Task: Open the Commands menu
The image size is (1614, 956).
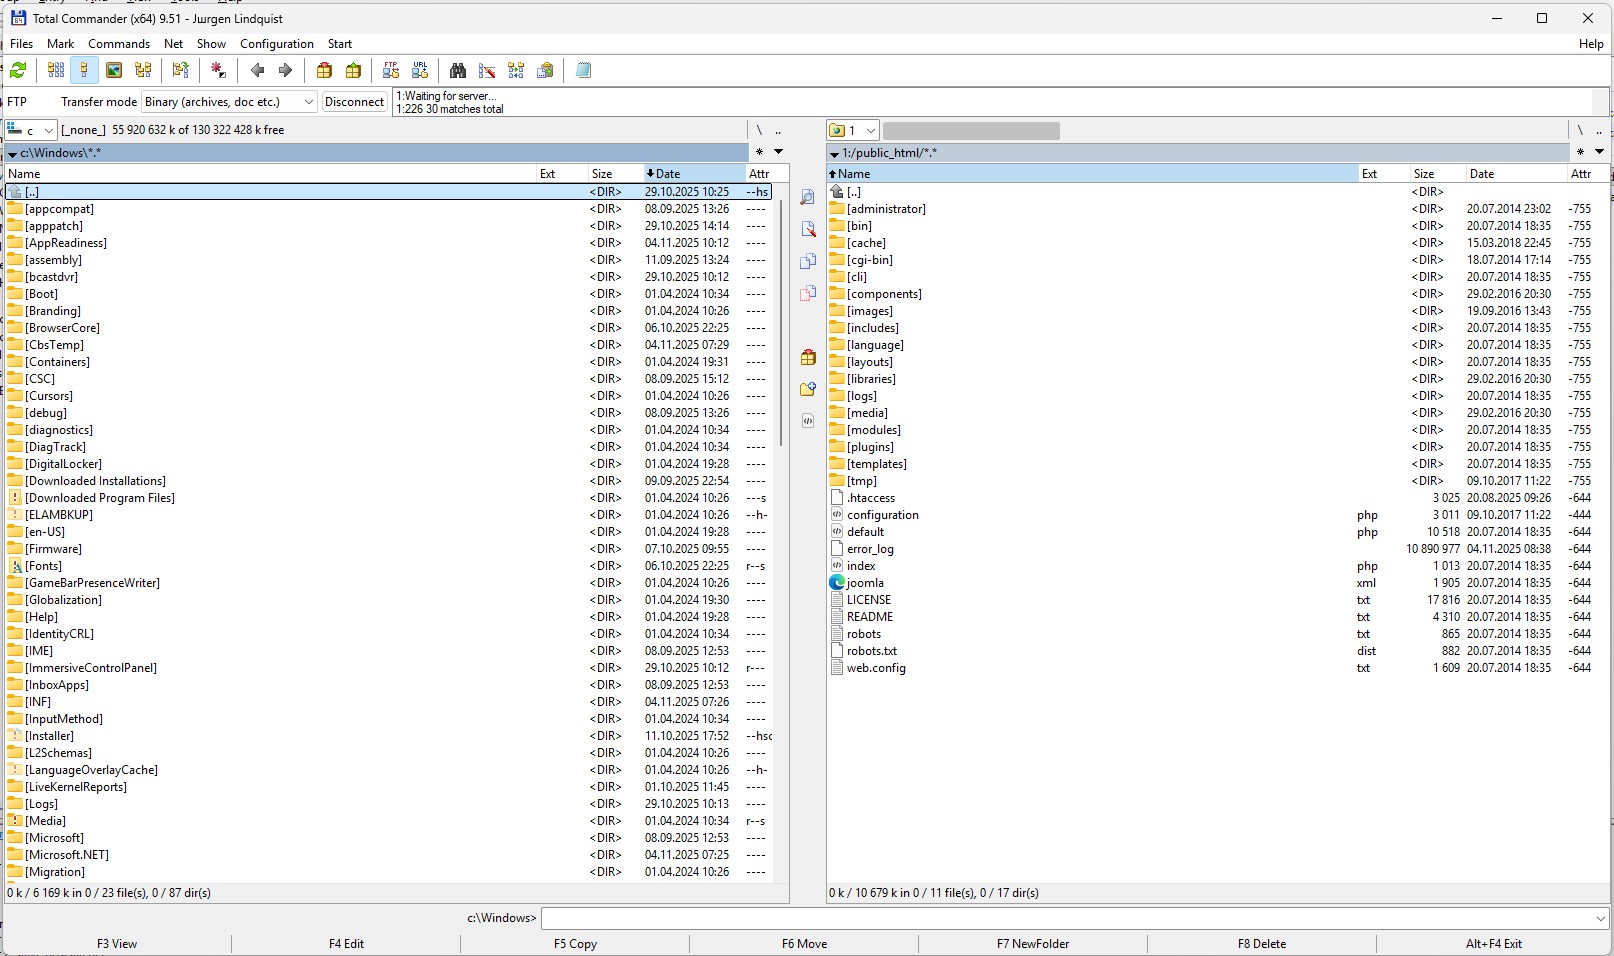Action: tap(118, 44)
